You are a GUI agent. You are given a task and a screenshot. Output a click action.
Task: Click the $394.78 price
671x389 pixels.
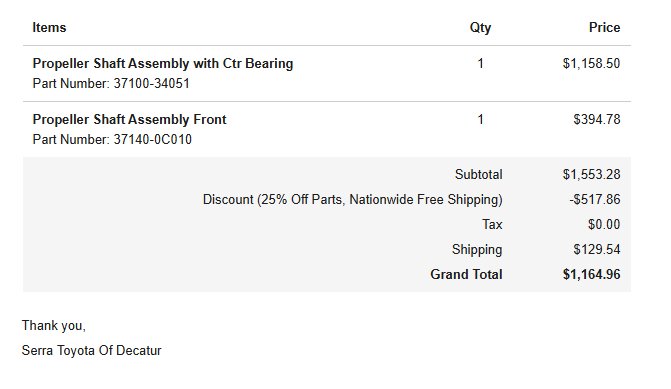pyautogui.click(x=597, y=119)
